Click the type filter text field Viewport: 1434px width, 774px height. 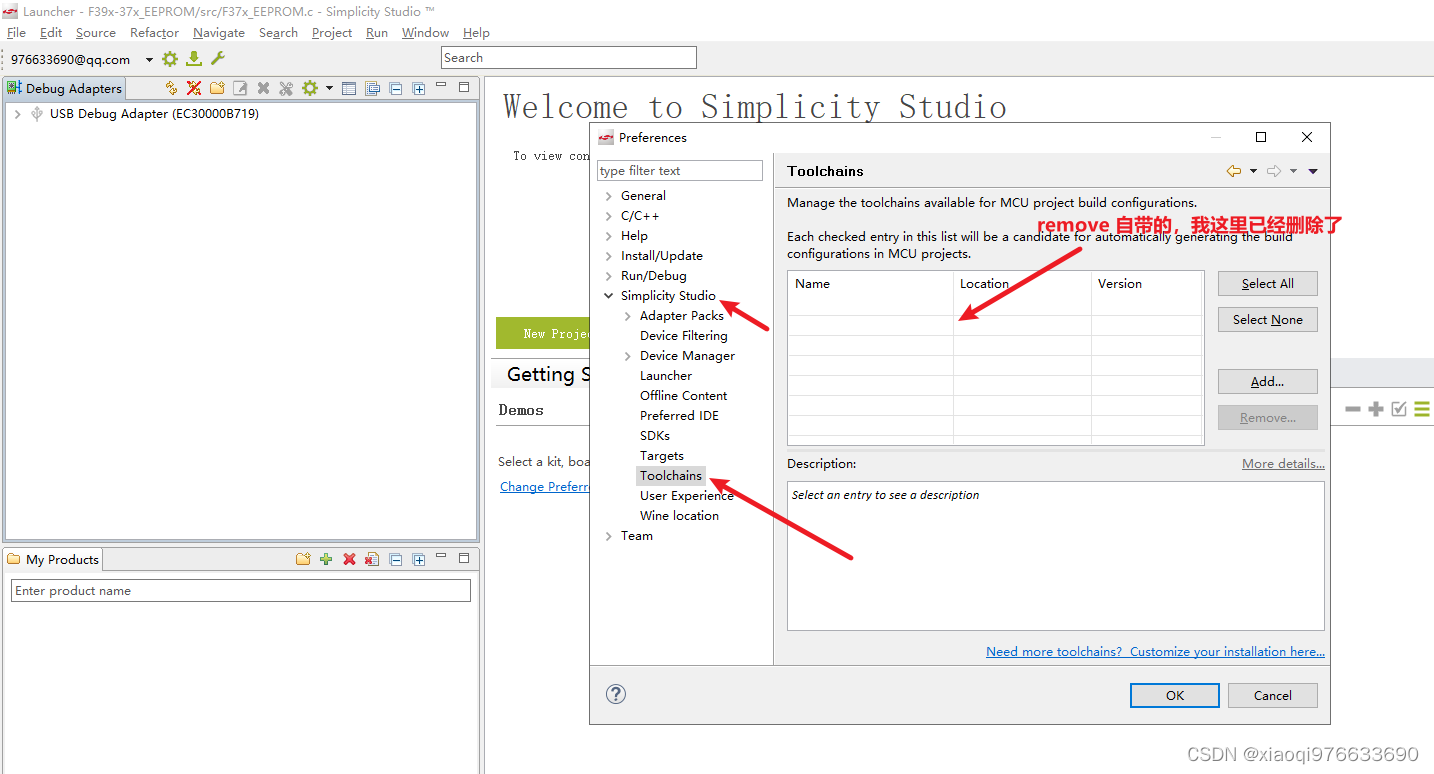pos(680,171)
